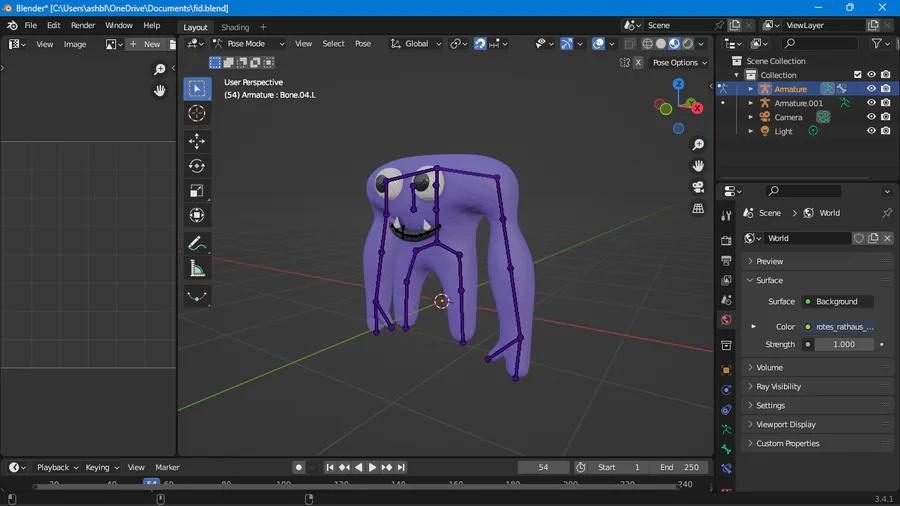Open the Global orientation dropdown
900x506 pixels.
tap(416, 44)
